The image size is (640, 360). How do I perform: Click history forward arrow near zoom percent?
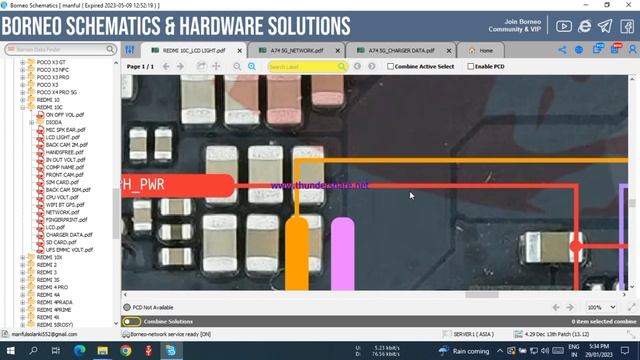point(570,307)
